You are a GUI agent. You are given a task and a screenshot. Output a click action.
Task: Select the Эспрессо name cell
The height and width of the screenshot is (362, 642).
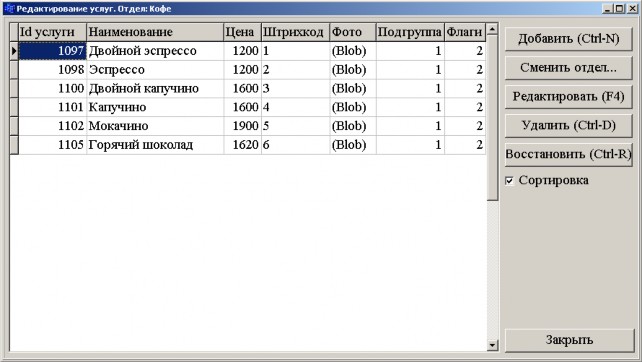155,70
